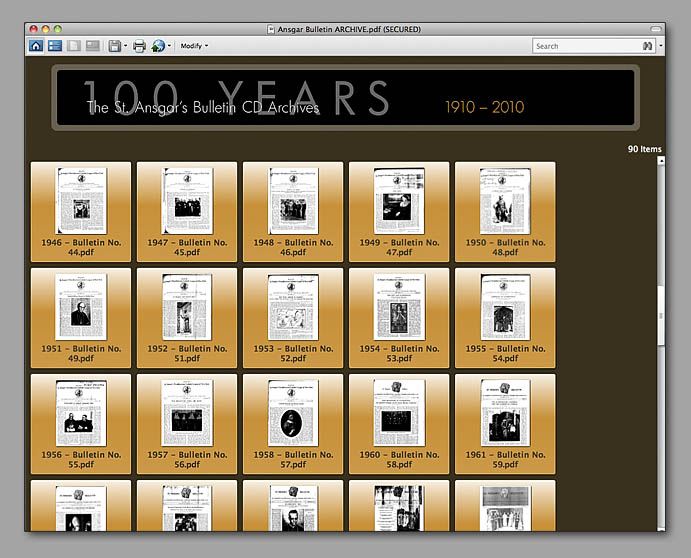Image resolution: width=691 pixels, height=558 pixels.
Task: Click the 1949 Bulletin No. 47 thumbnail
Action: click(399, 201)
